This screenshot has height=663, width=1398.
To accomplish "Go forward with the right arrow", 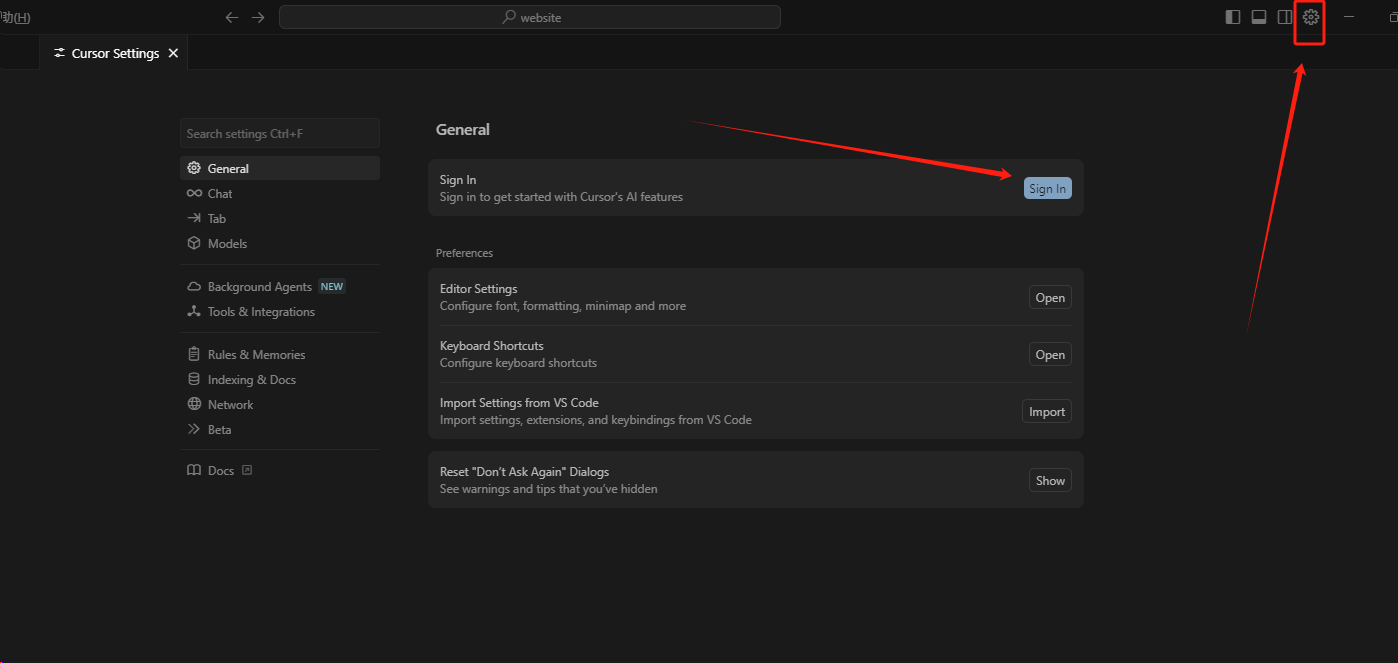I will tap(258, 17).
